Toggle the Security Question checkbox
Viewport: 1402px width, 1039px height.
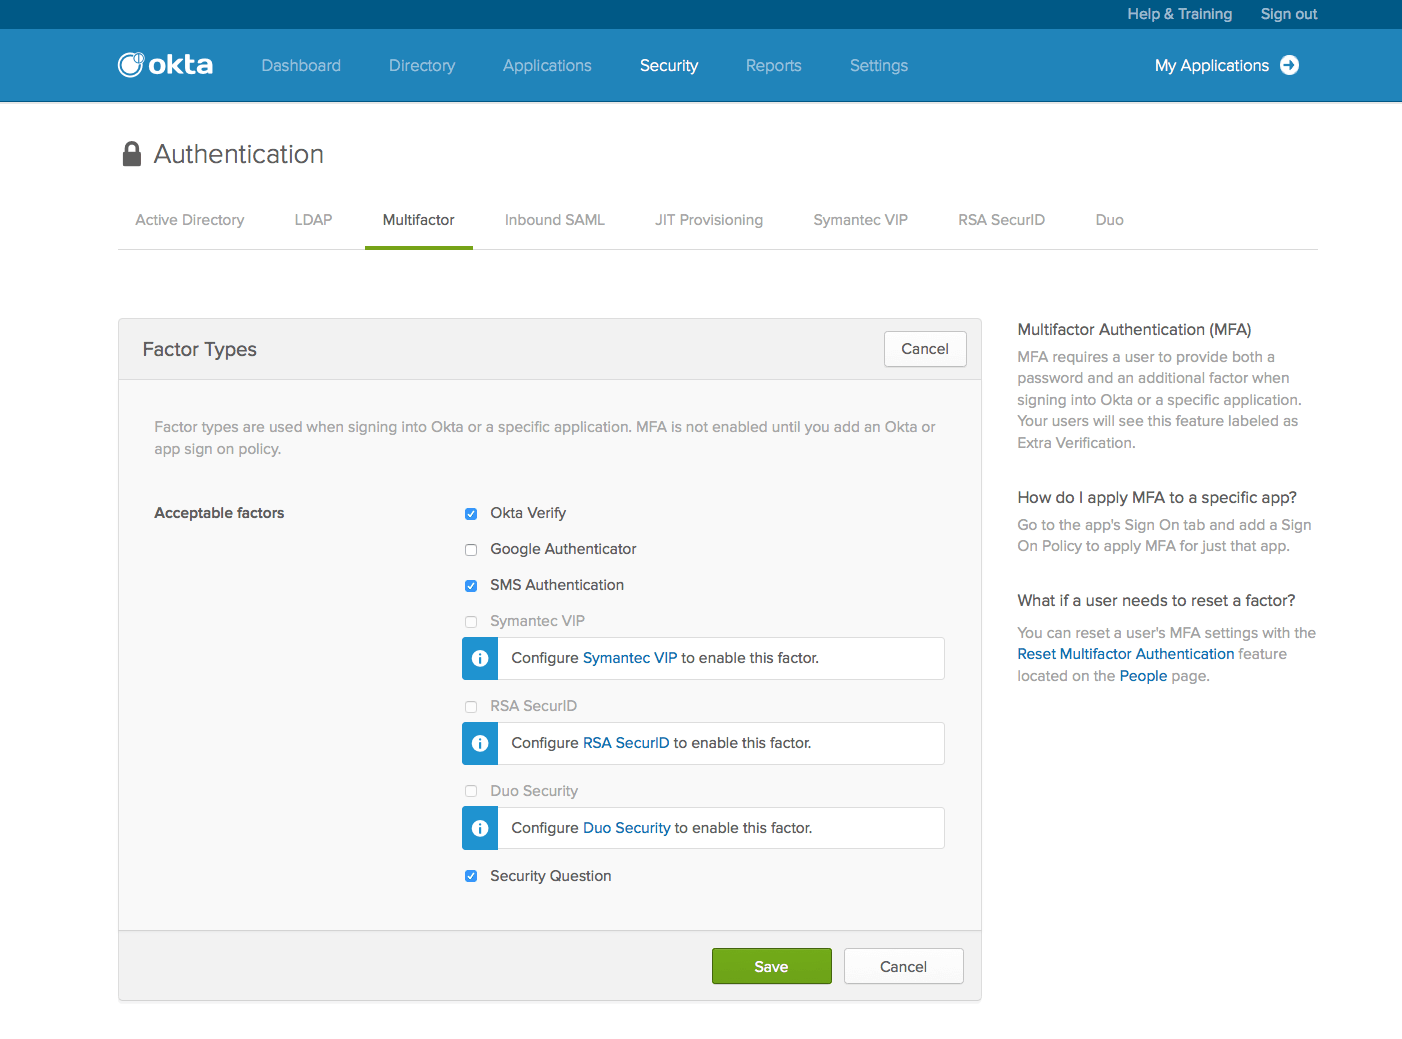click(x=471, y=876)
